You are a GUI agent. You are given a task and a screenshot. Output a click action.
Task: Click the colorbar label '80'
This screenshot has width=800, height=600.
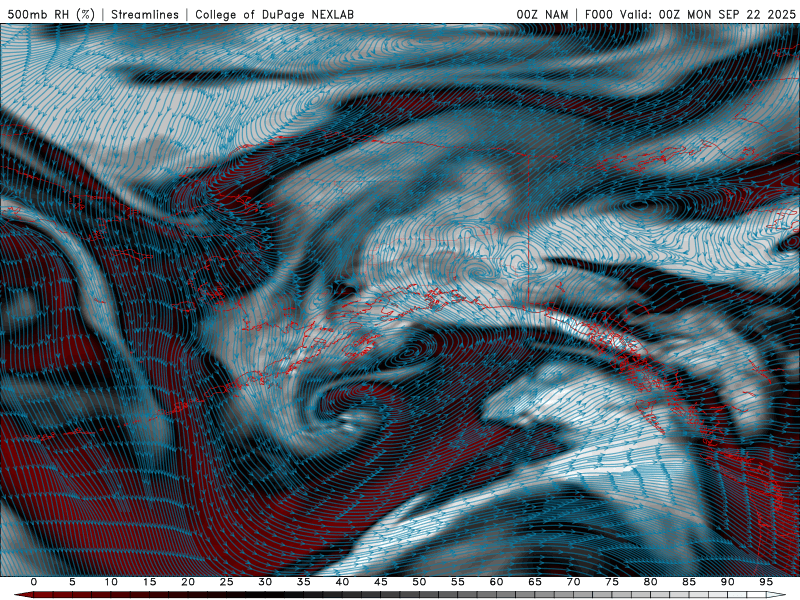coord(650,582)
